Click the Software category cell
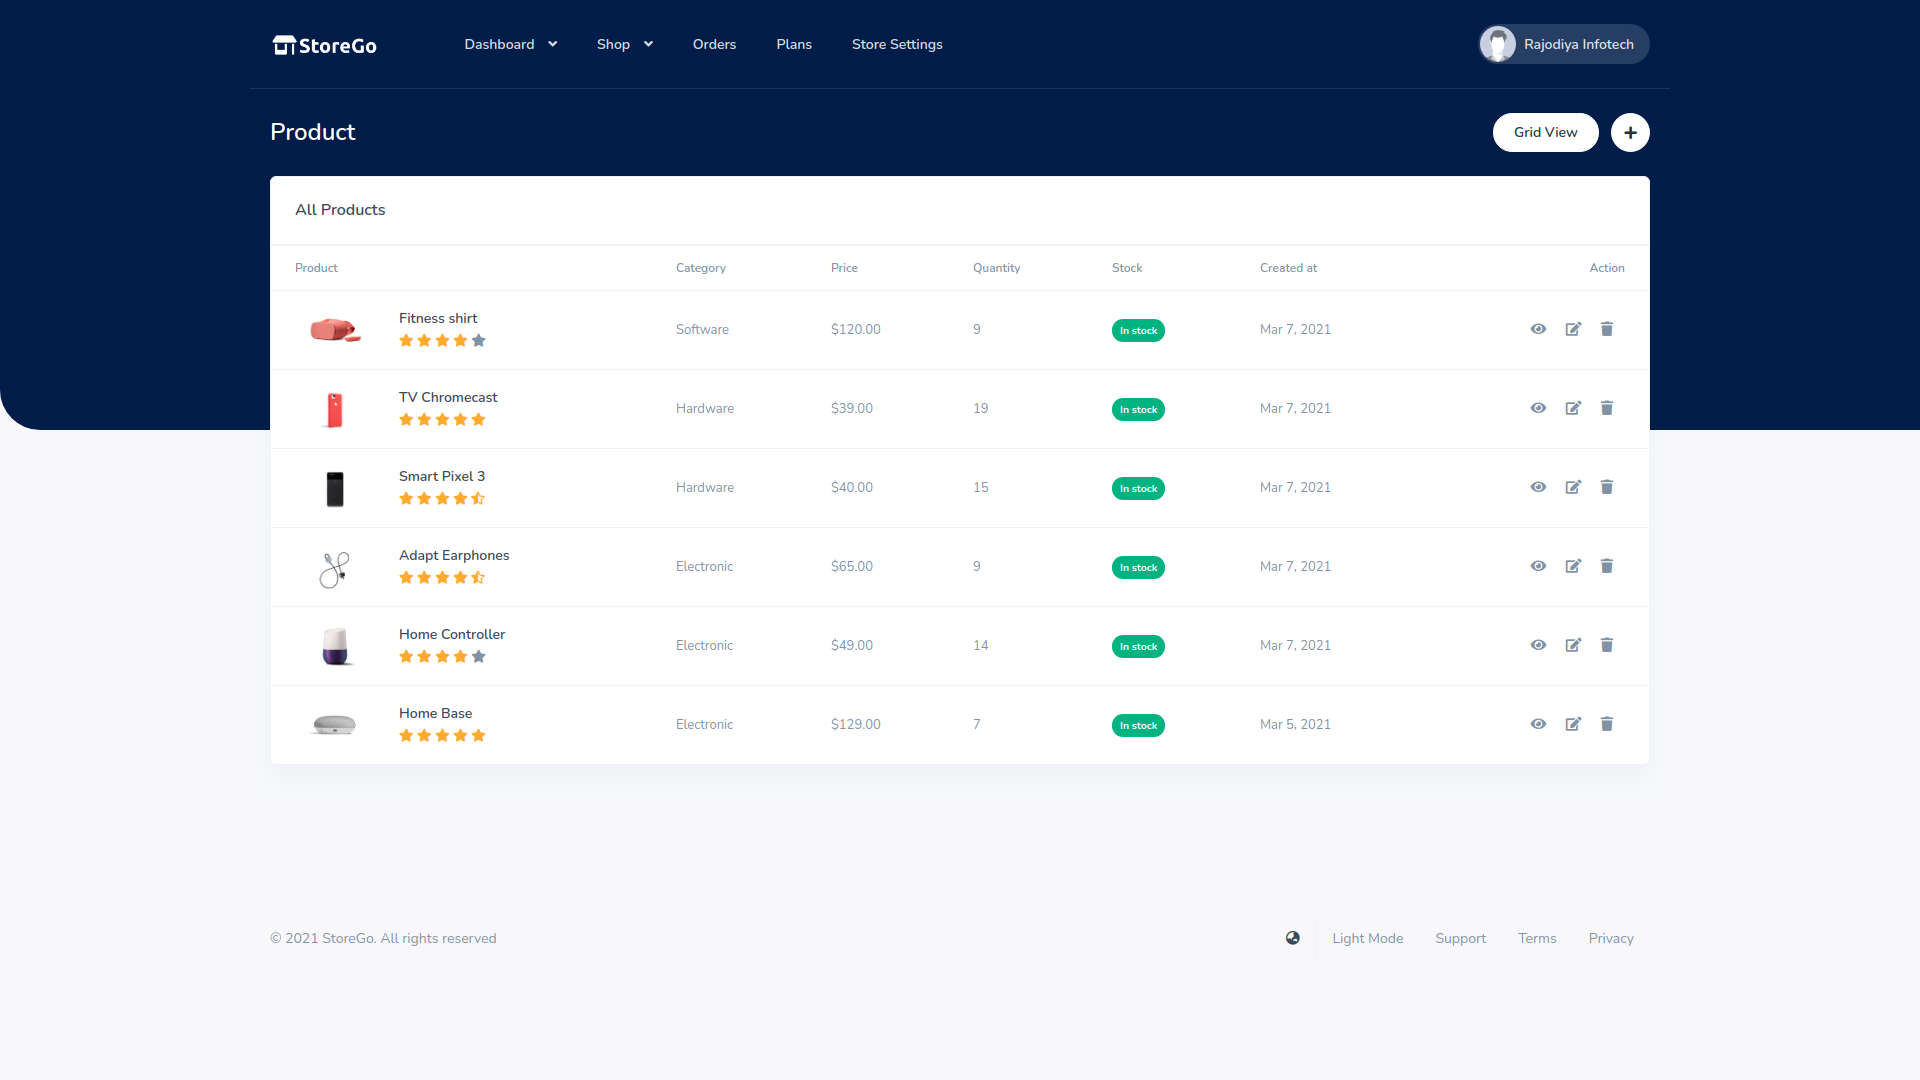 click(702, 329)
